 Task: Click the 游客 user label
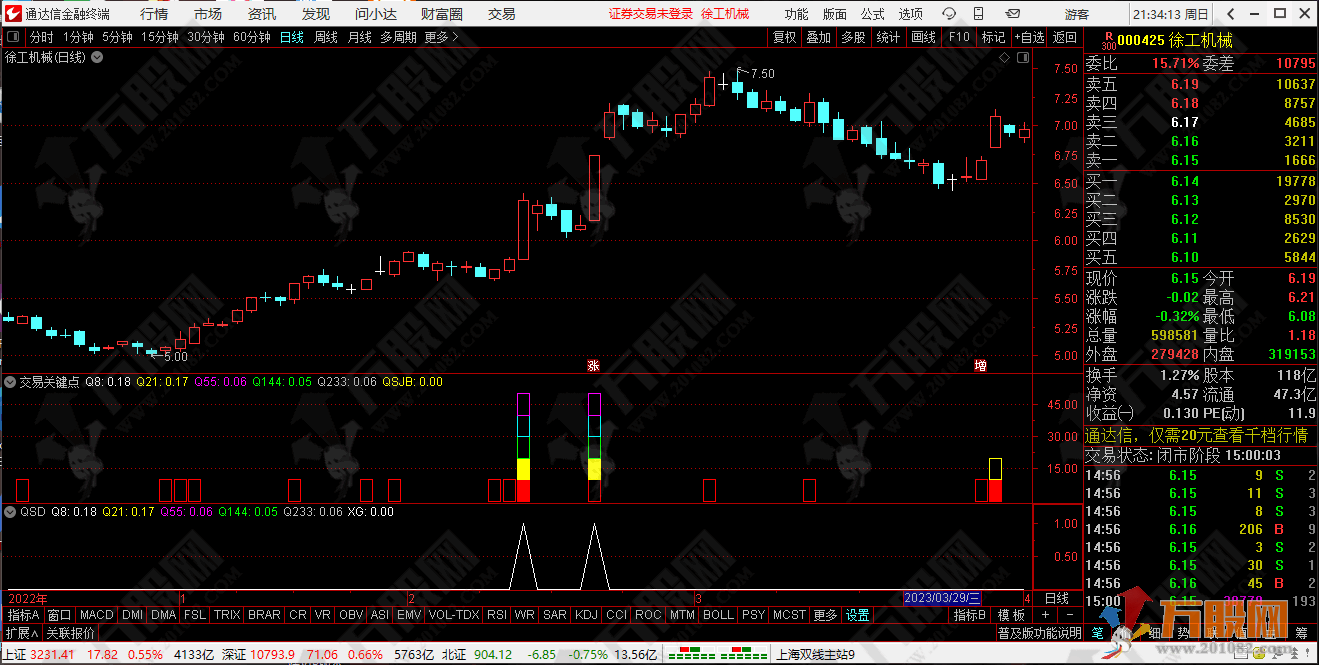[x=1077, y=14]
